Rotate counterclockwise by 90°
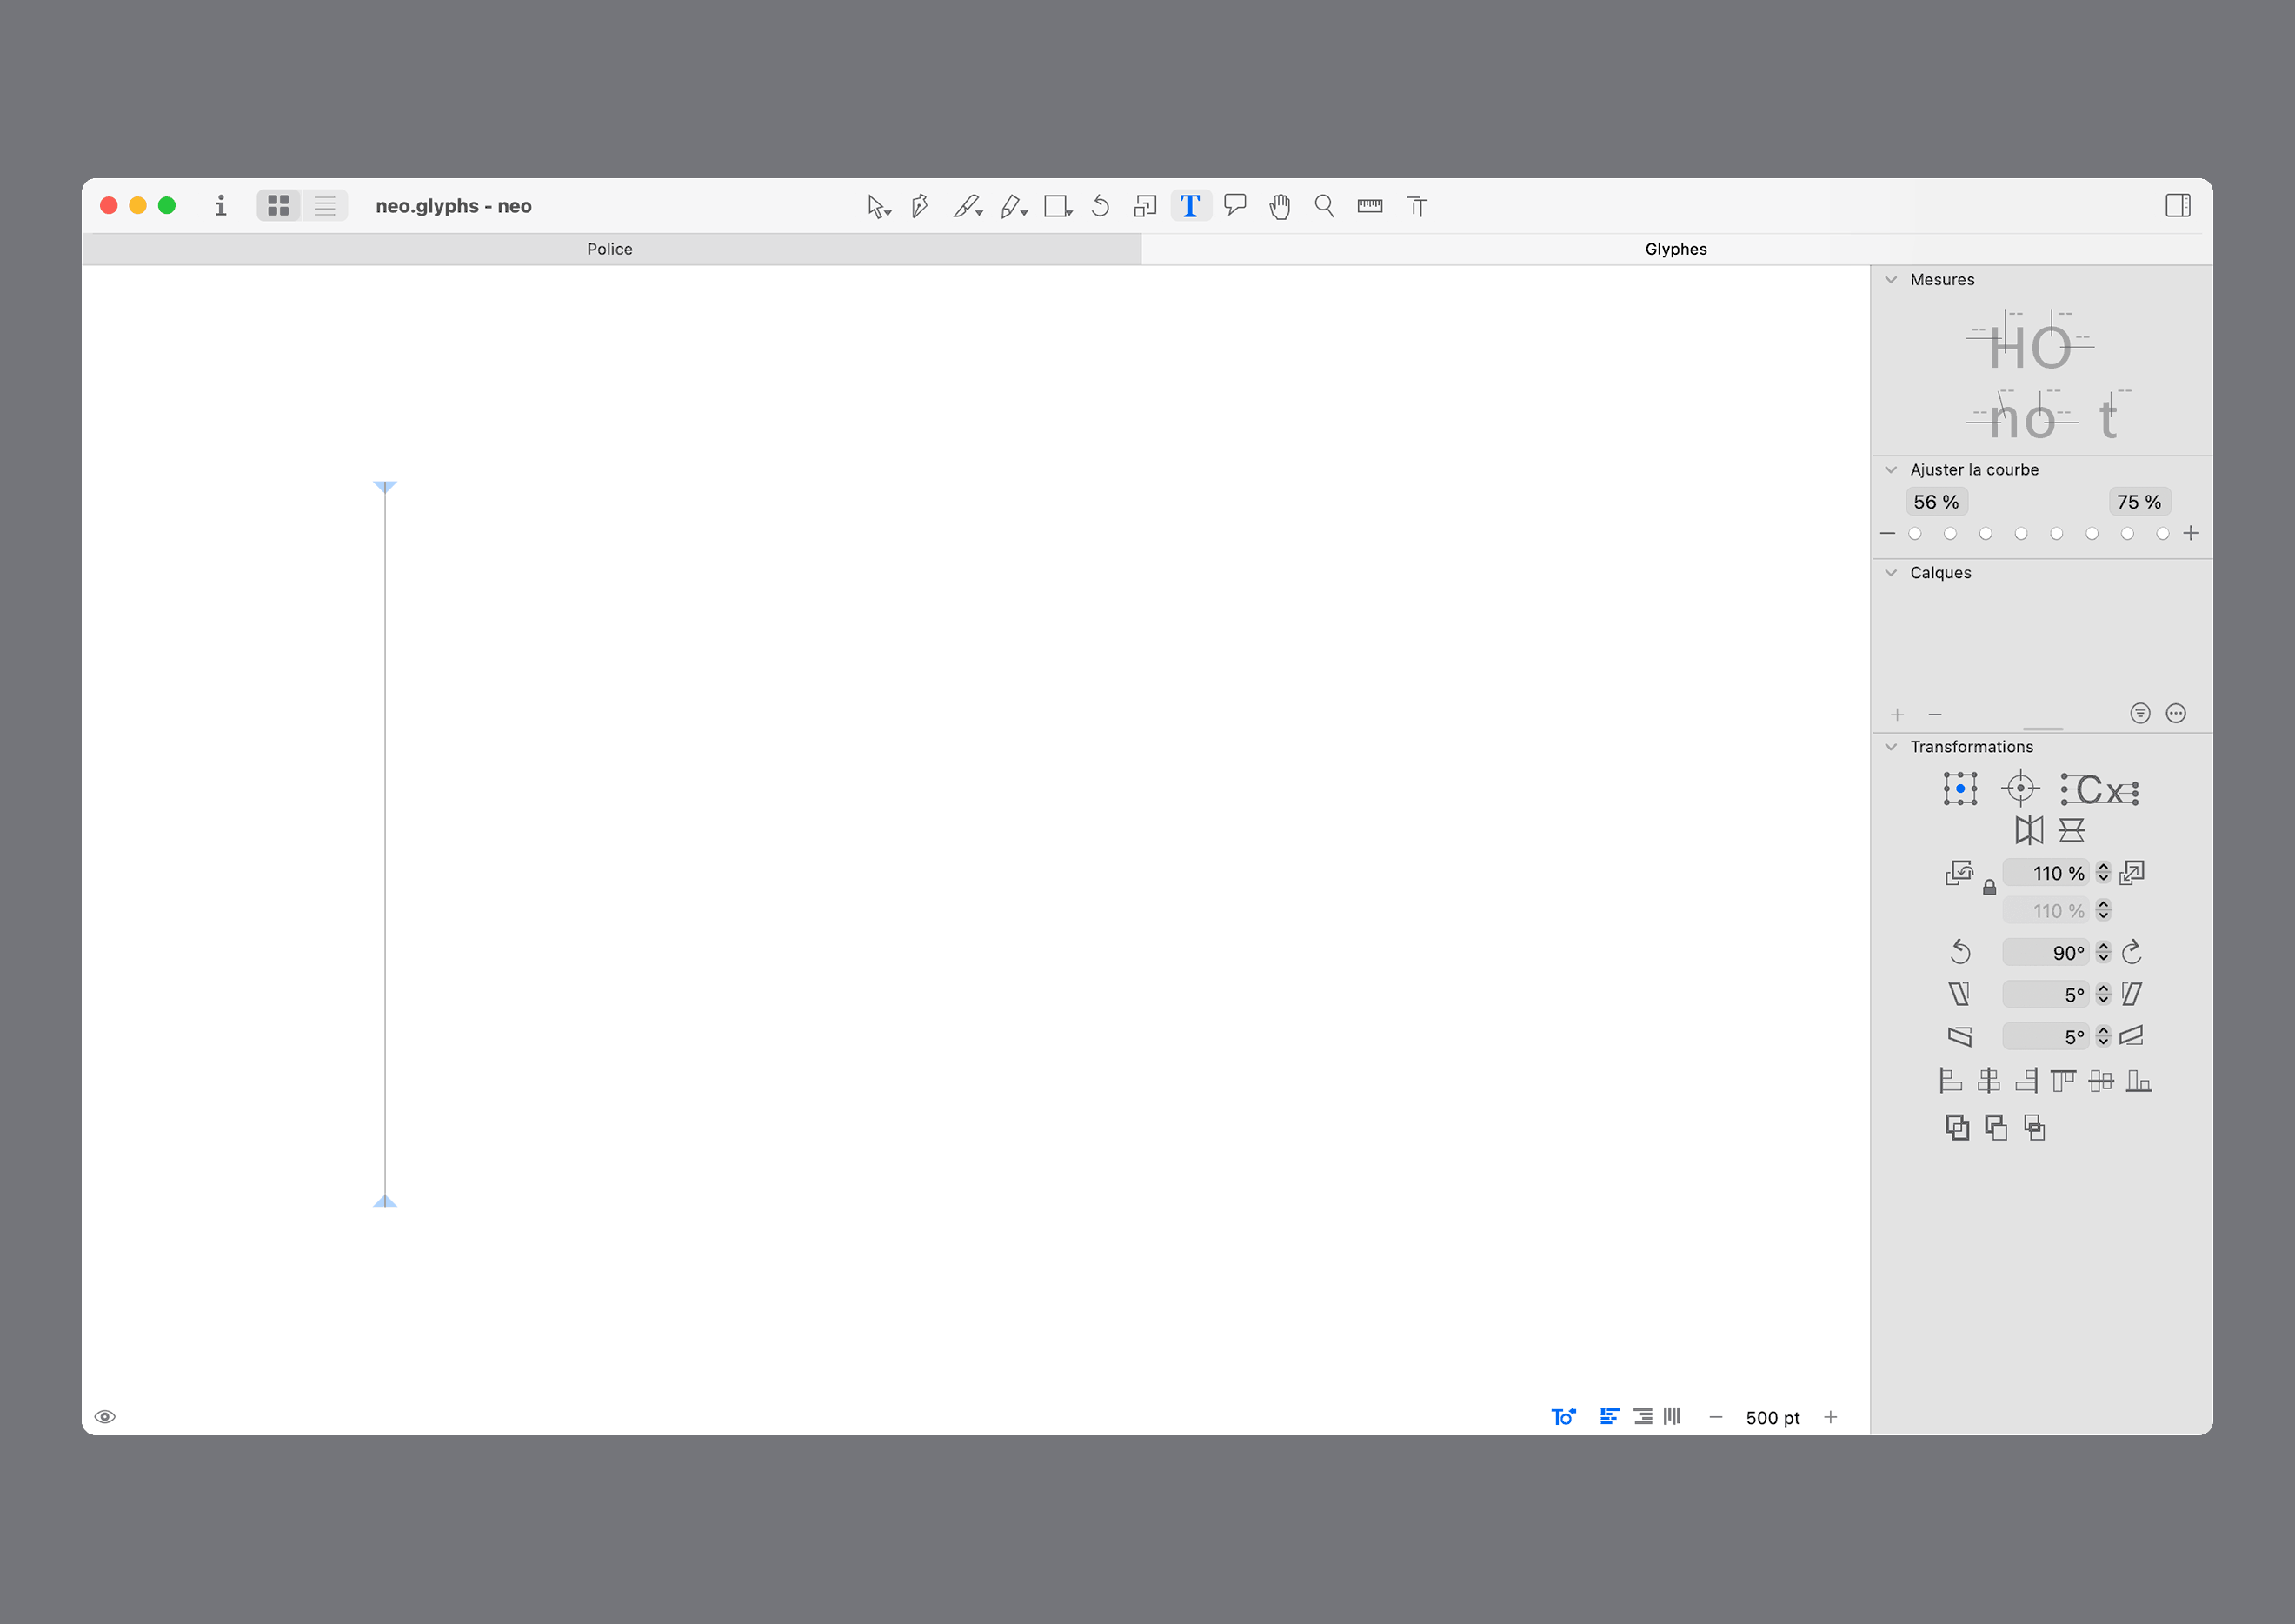The width and height of the screenshot is (2295, 1624). coord(1960,952)
